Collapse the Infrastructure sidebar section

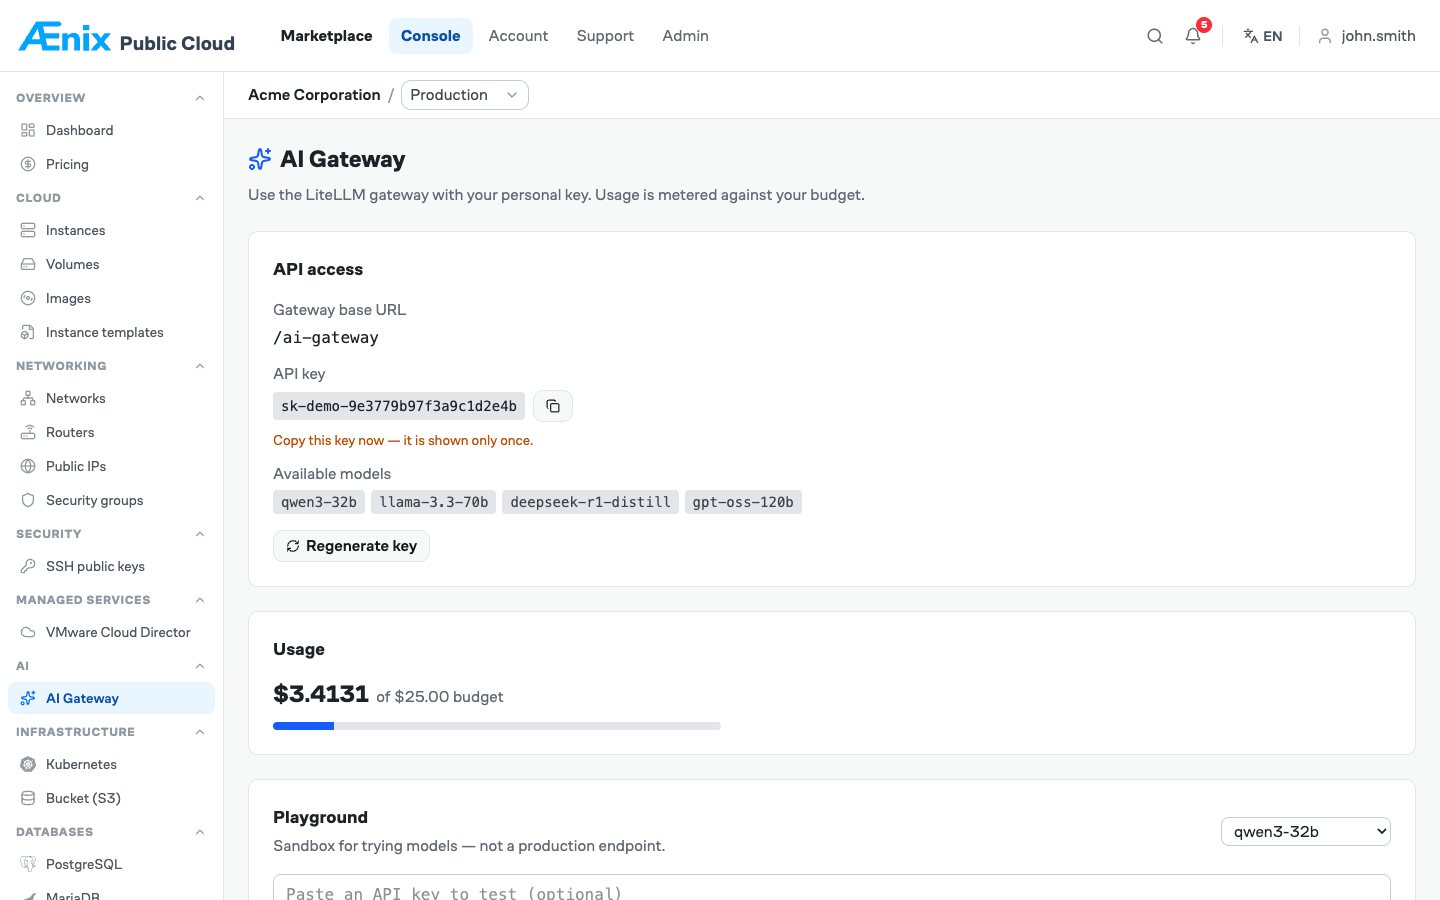point(200,732)
